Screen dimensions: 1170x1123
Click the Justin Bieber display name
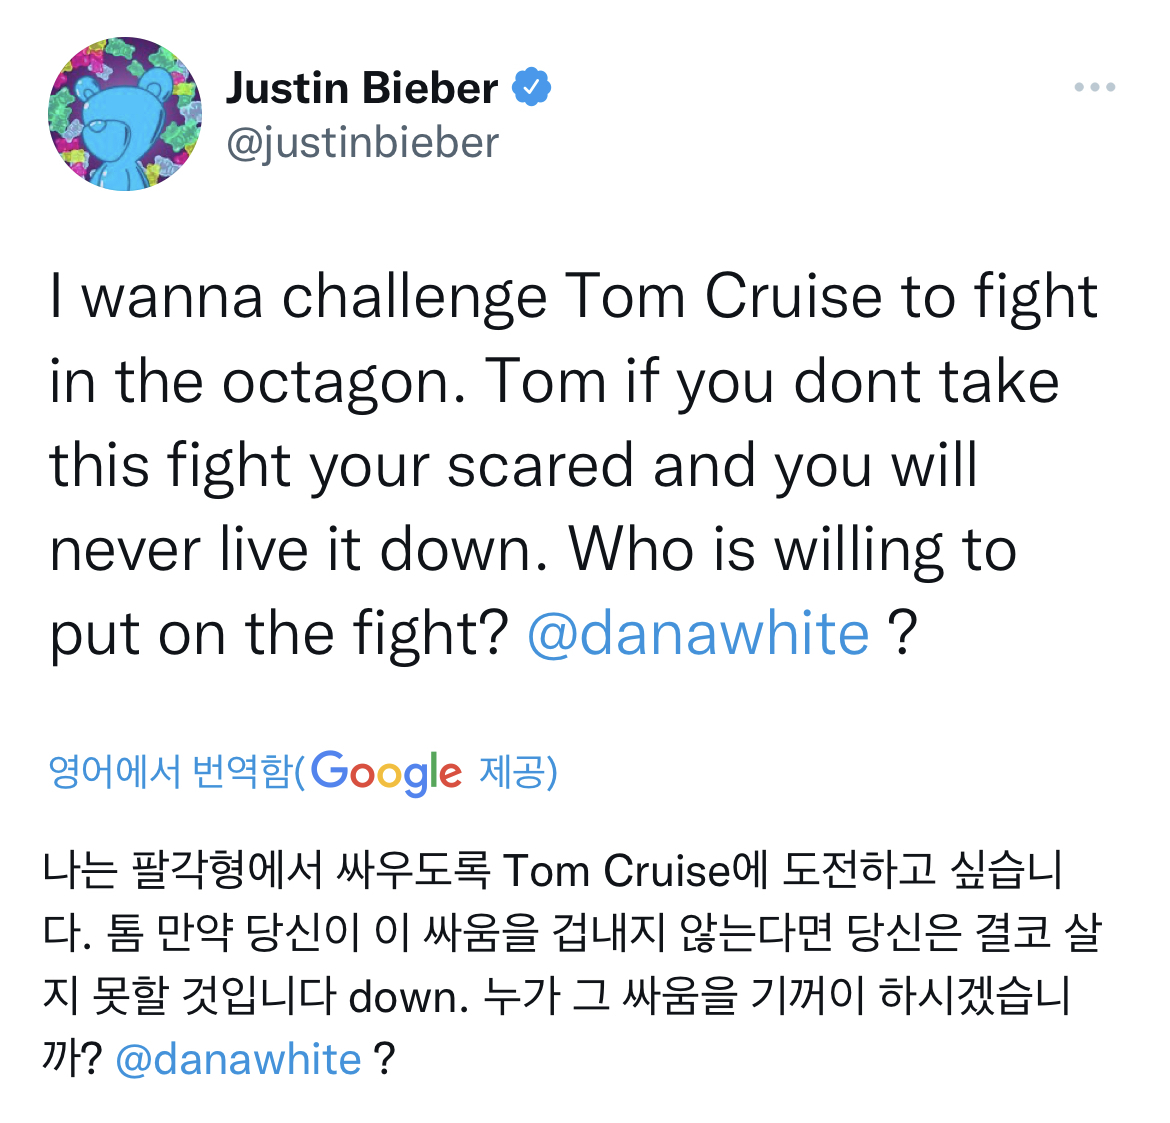[x=362, y=88]
